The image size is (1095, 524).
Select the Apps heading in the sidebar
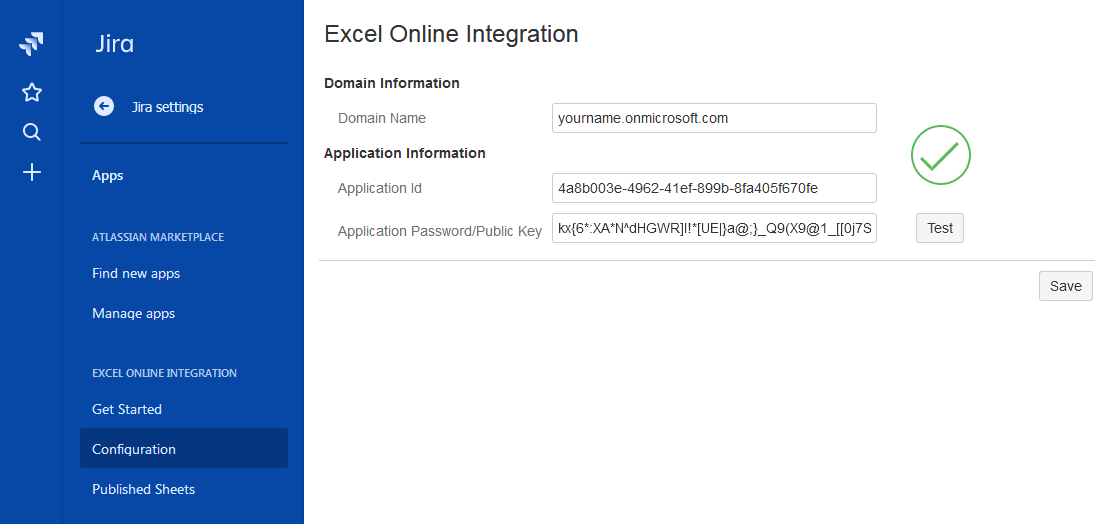108,175
